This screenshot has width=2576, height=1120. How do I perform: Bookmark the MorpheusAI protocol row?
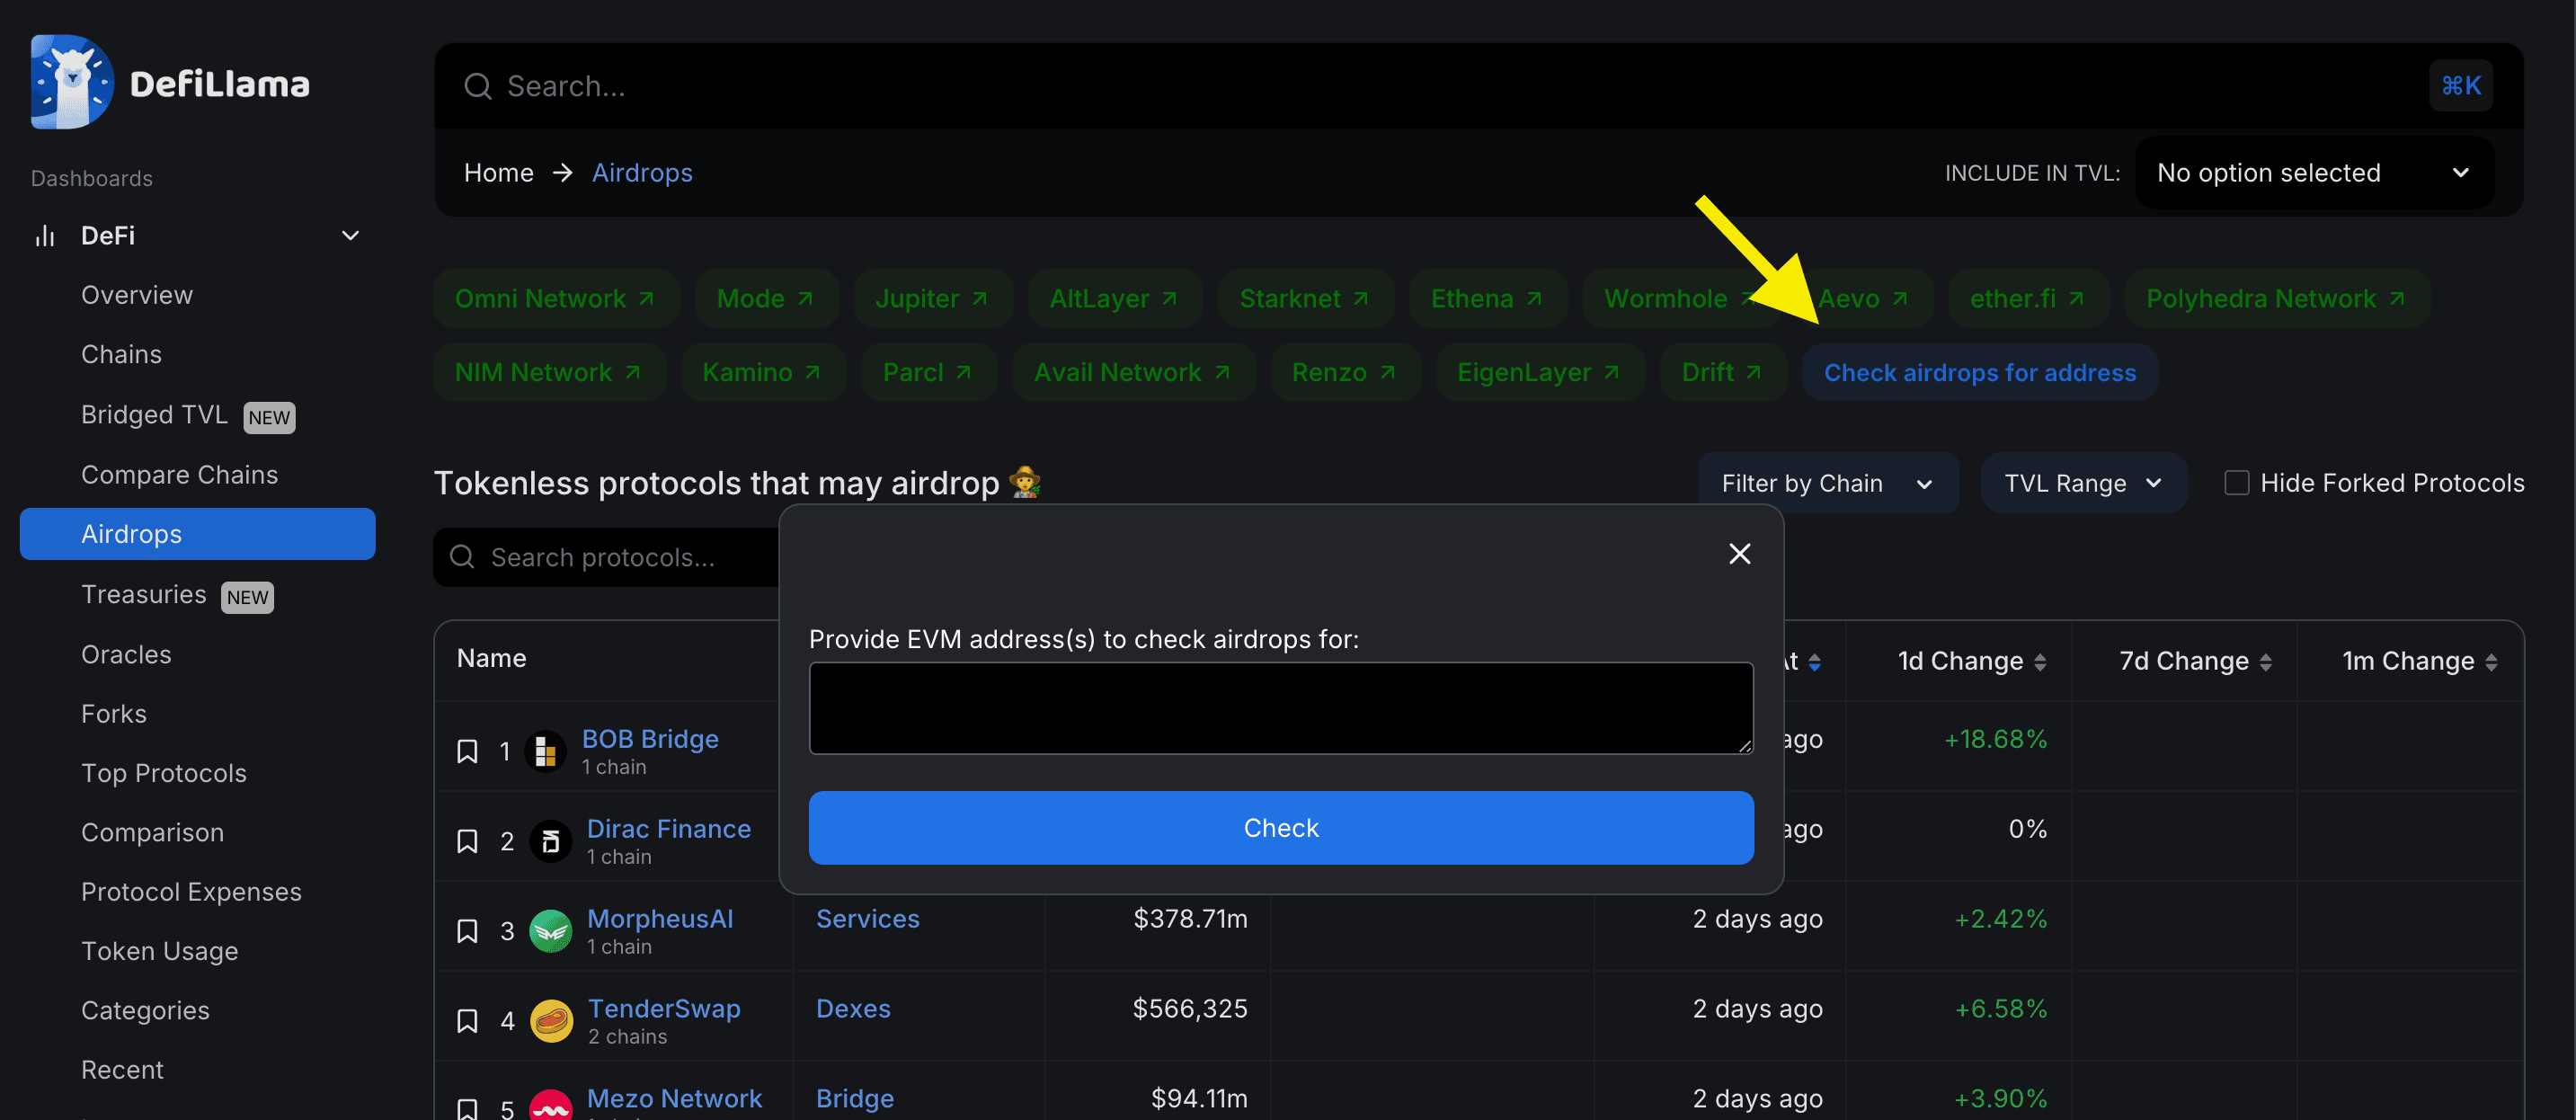click(x=467, y=931)
